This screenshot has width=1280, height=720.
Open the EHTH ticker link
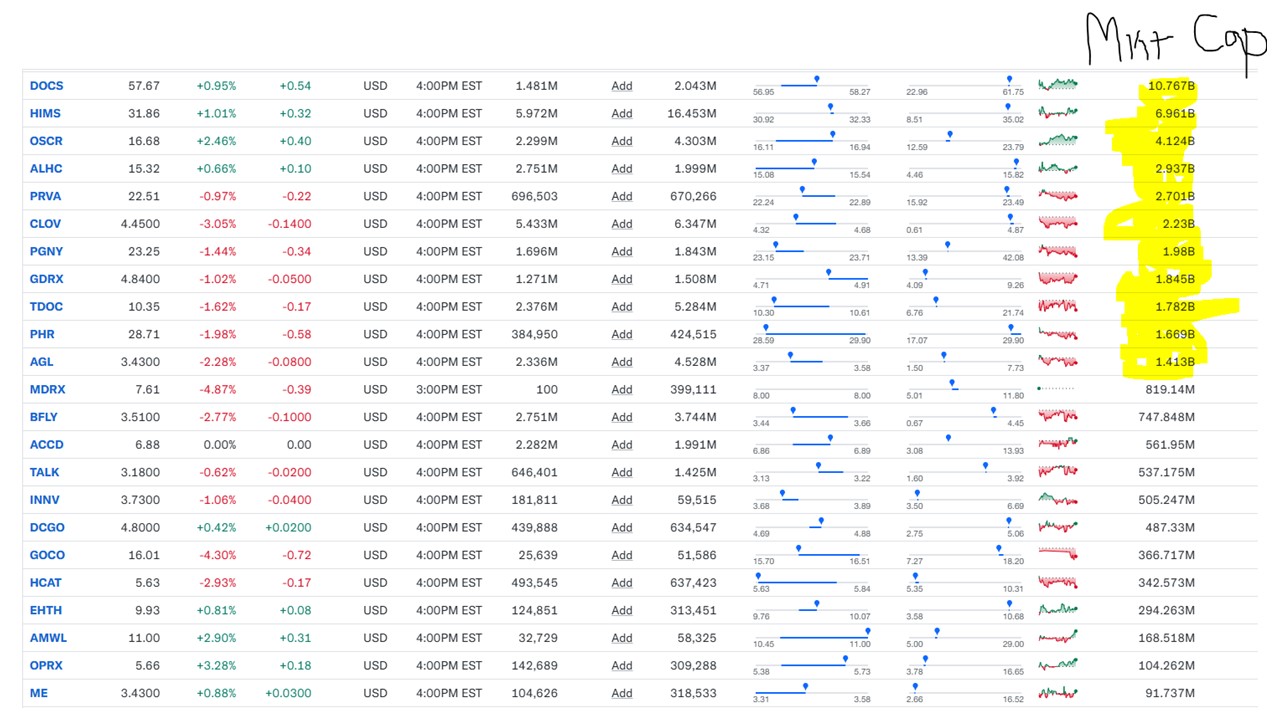pos(45,610)
